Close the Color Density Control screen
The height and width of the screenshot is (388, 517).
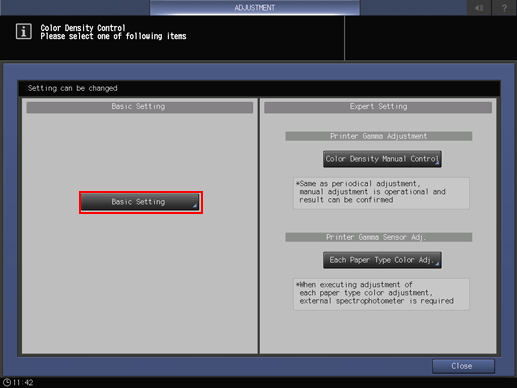463,366
